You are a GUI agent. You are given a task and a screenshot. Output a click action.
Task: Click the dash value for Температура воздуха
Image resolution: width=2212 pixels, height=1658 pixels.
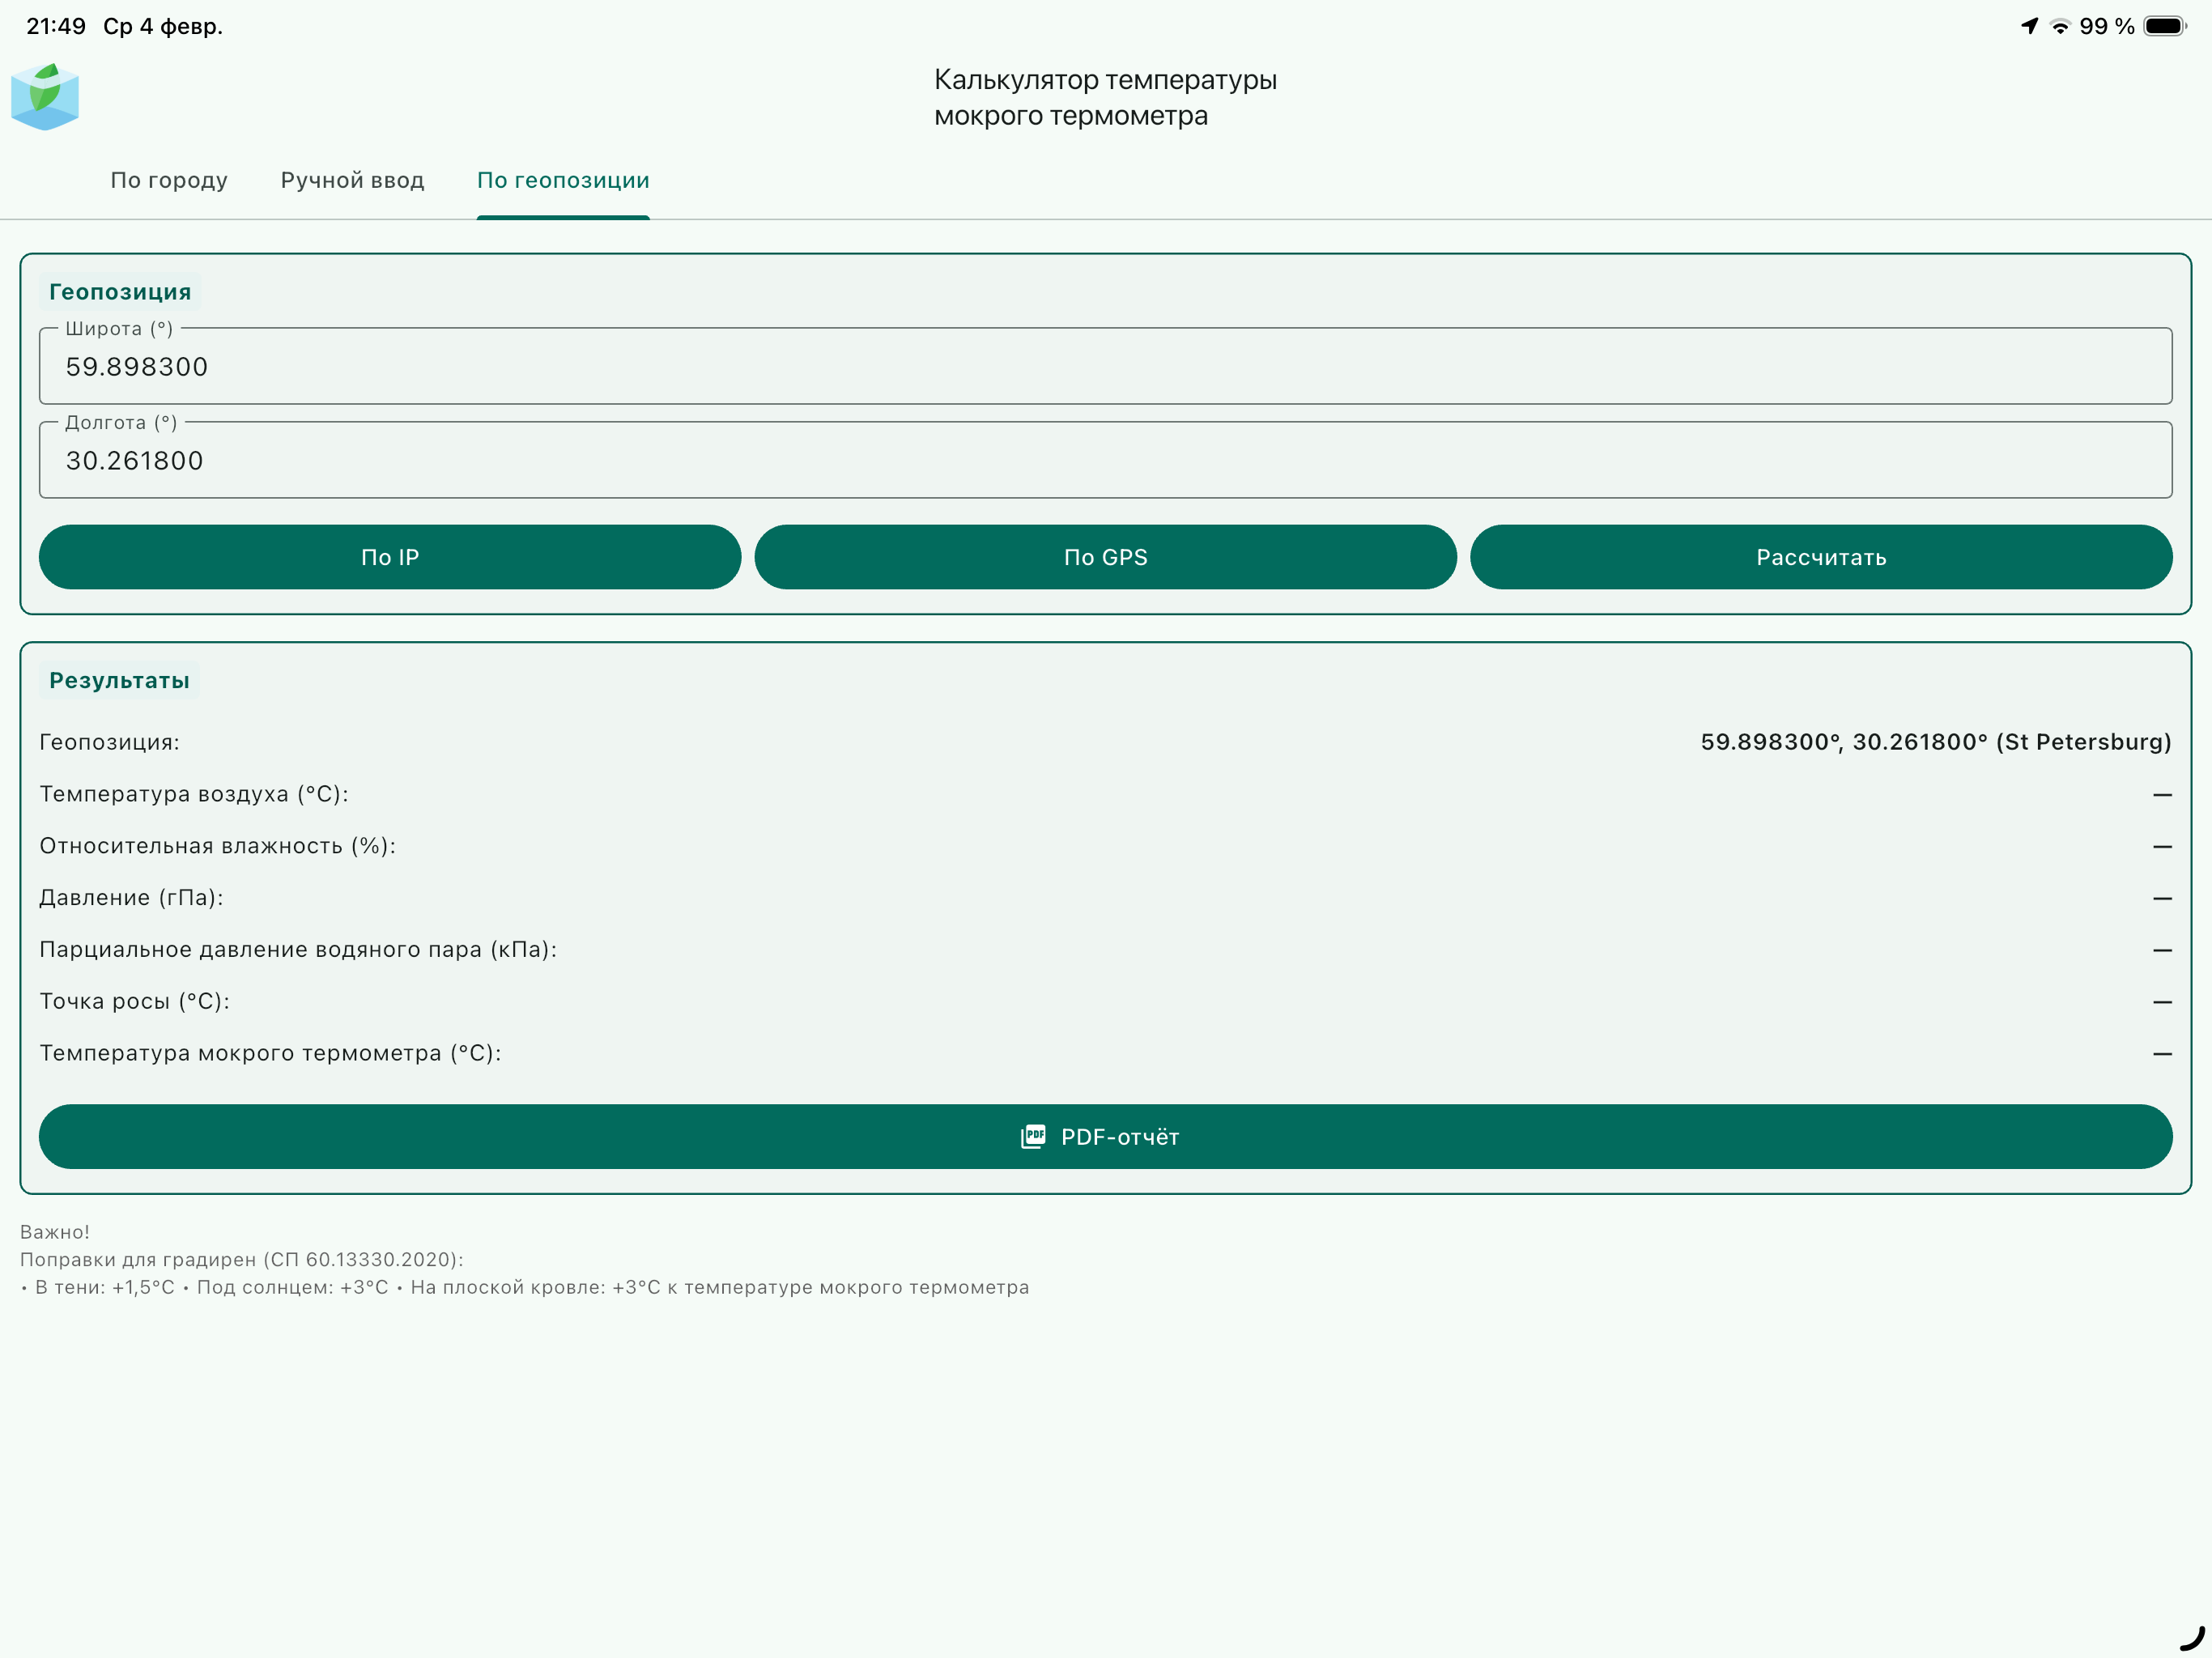2162,795
